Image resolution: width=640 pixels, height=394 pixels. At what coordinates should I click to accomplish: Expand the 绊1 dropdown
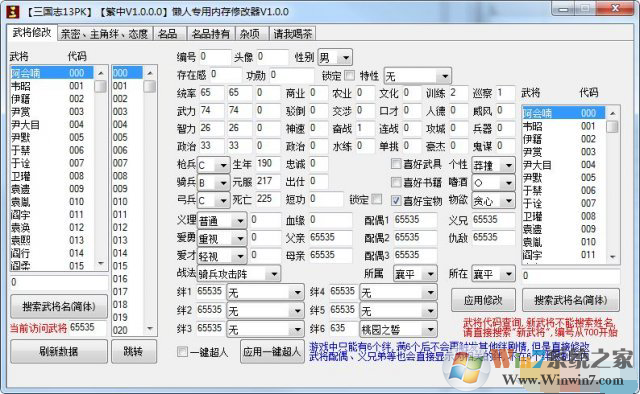(265, 292)
